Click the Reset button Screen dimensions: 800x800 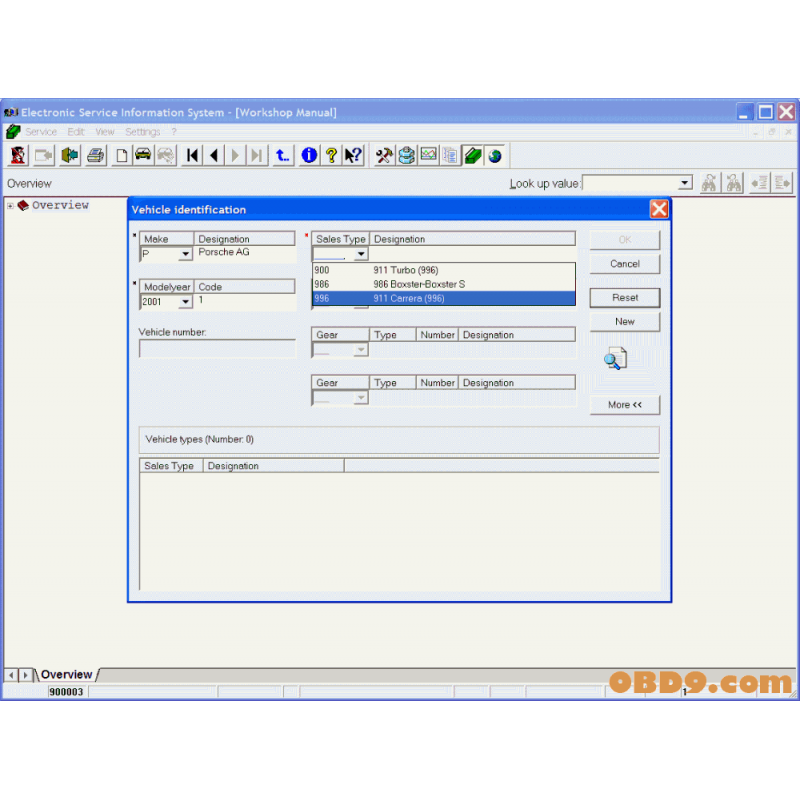[x=624, y=297]
